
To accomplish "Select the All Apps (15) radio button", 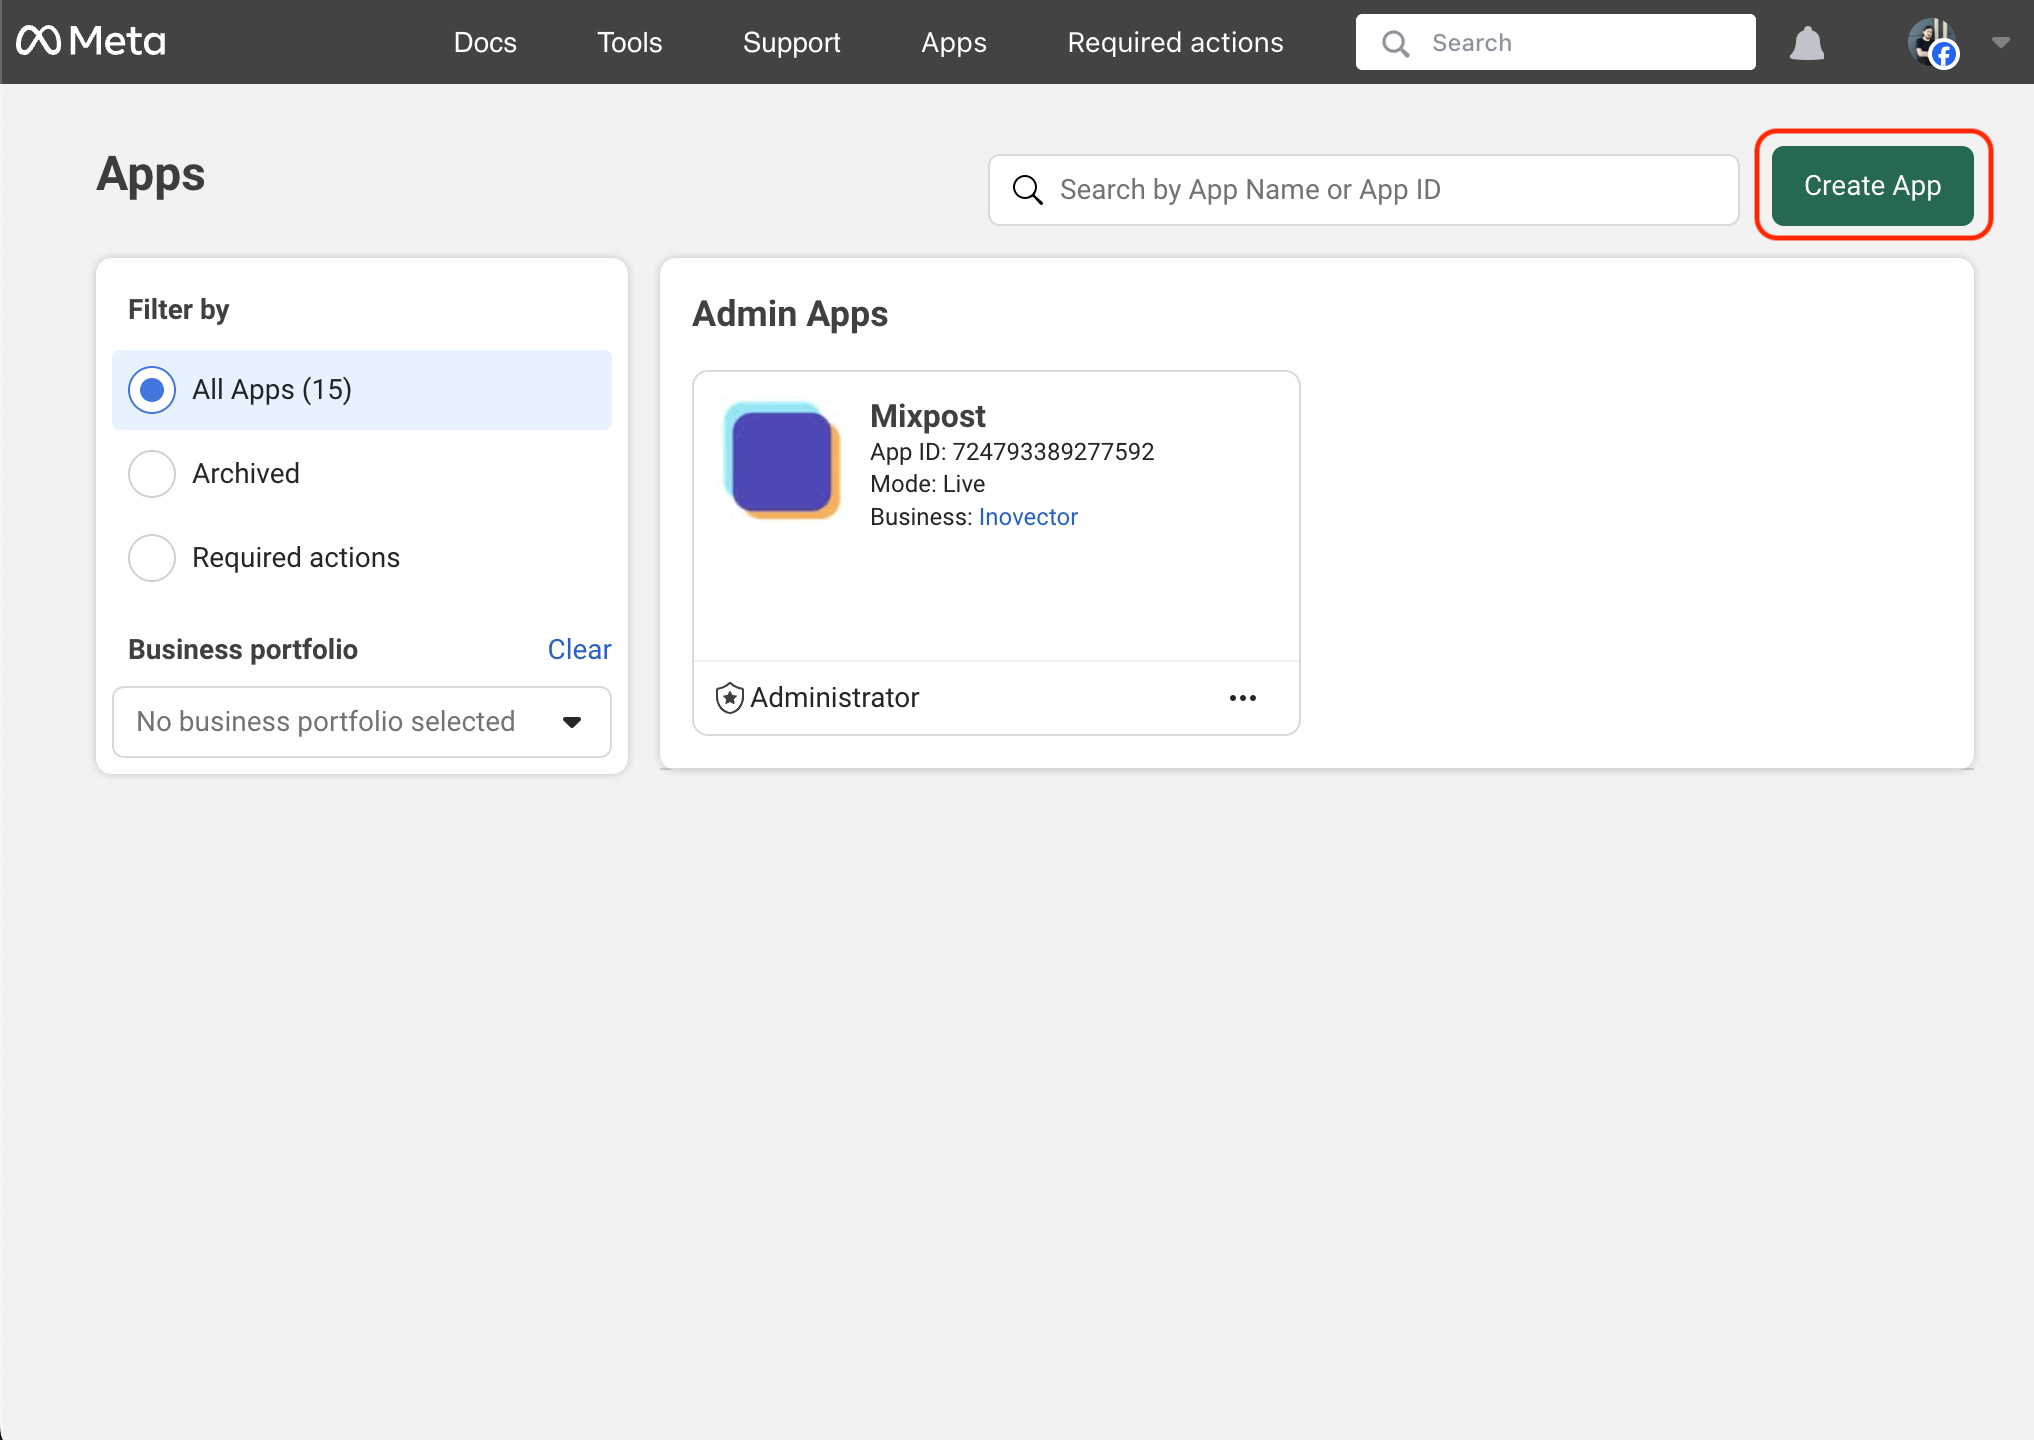I will point(152,390).
